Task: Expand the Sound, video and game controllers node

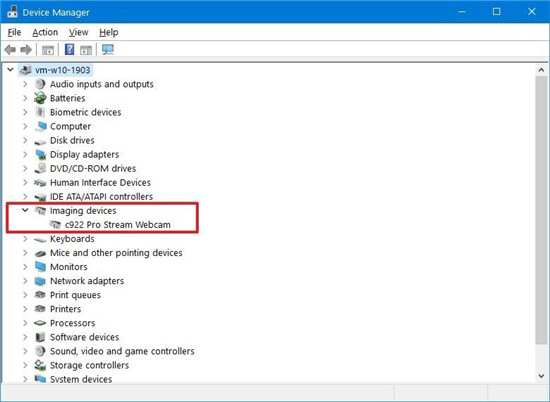Action: (x=25, y=351)
